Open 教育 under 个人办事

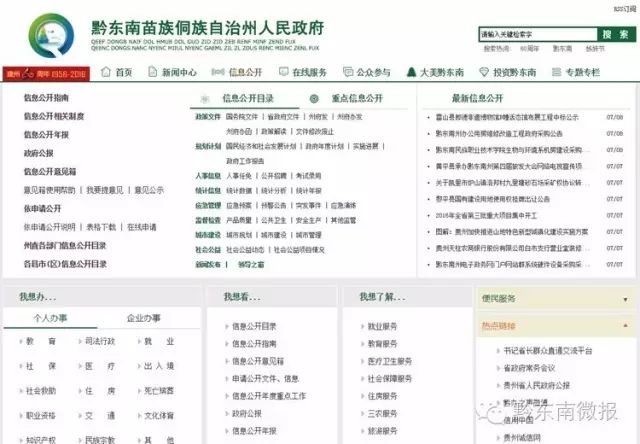[41, 341]
